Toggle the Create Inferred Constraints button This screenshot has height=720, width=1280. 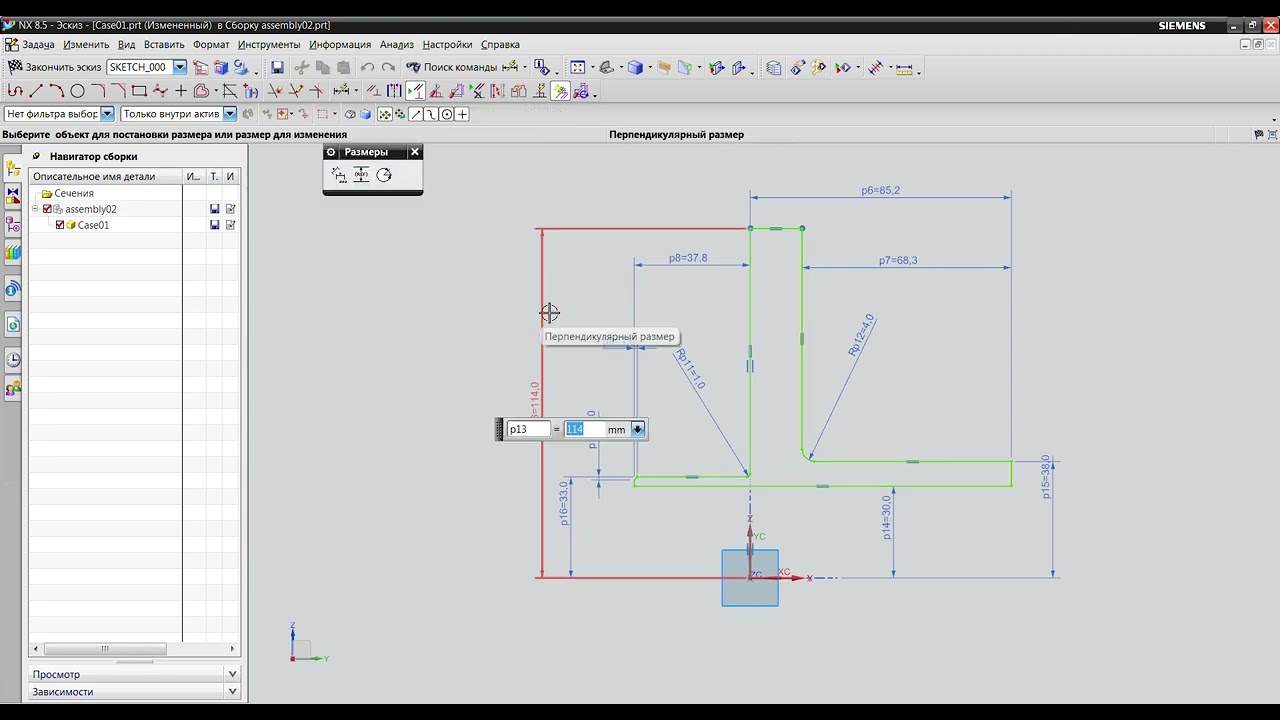(560, 91)
